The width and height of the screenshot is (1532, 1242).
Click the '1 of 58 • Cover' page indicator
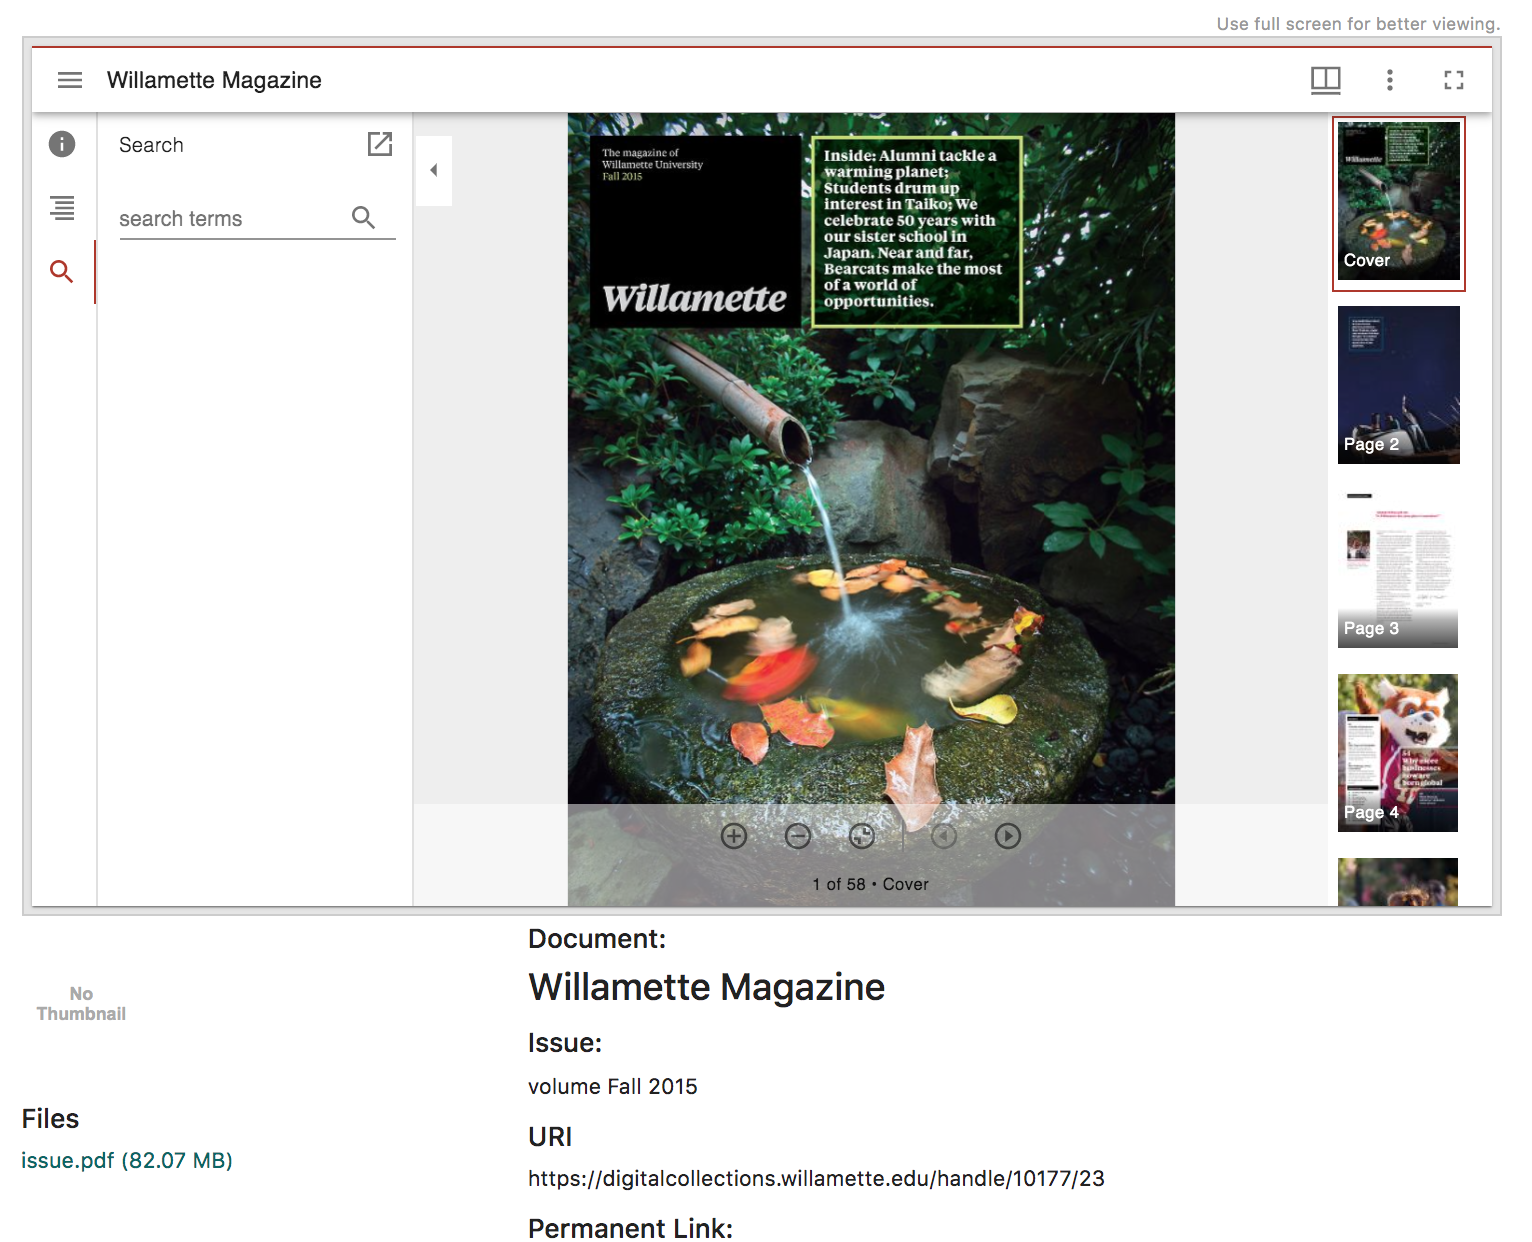click(x=870, y=884)
